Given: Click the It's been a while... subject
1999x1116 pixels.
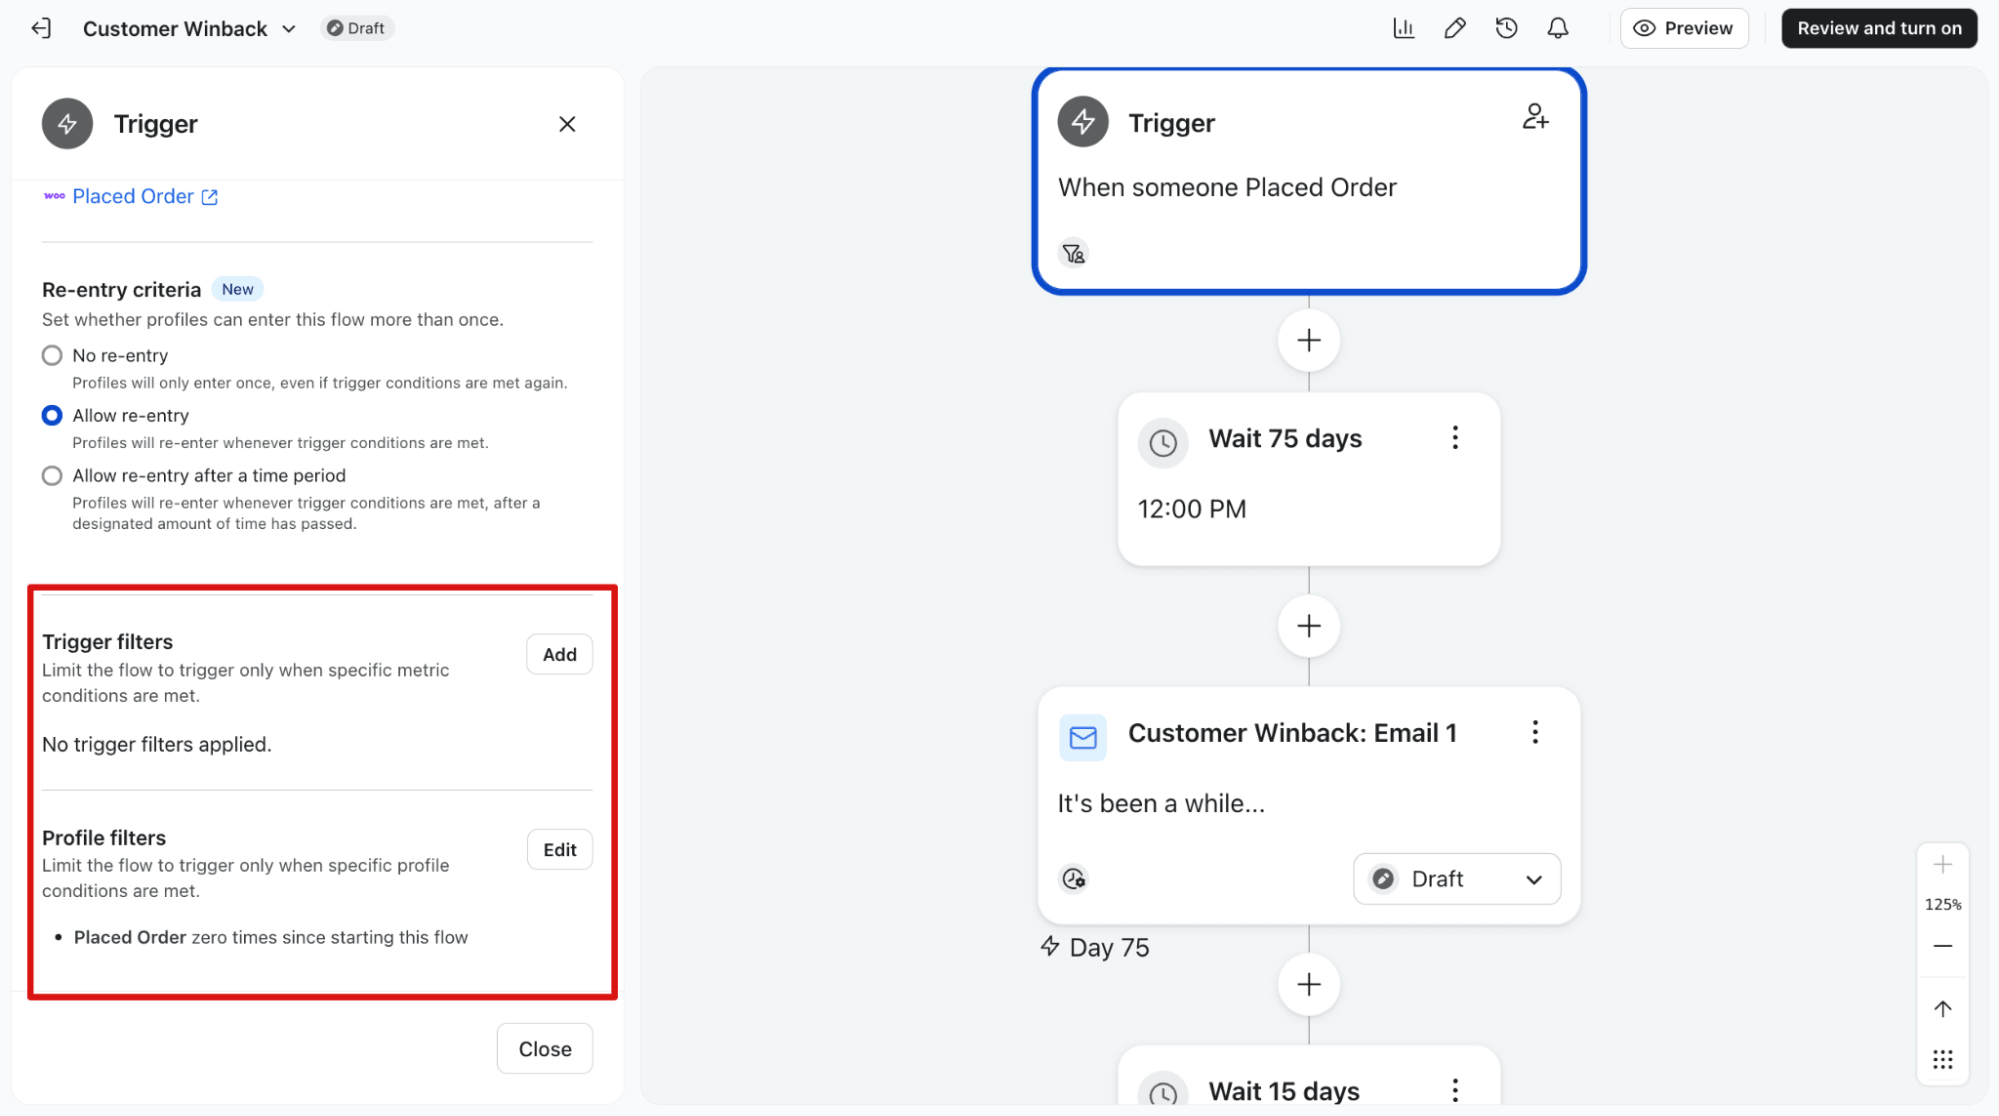Looking at the screenshot, I should click(x=1161, y=803).
